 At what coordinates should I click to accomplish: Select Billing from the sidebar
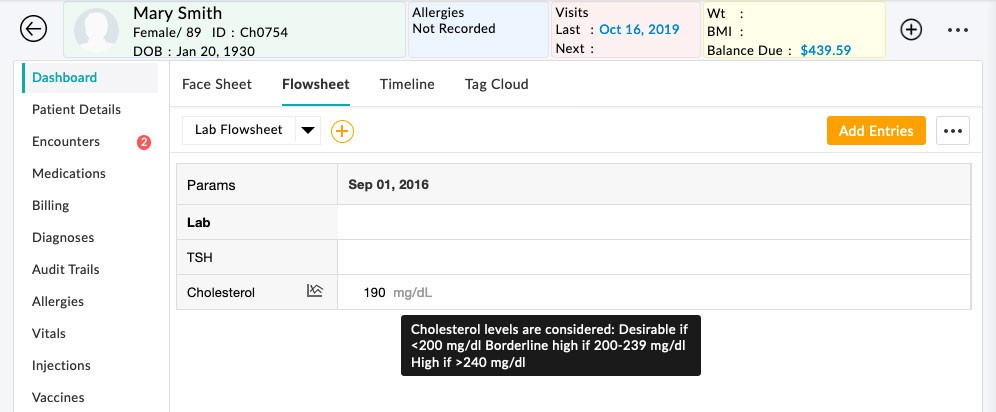point(51,205)
